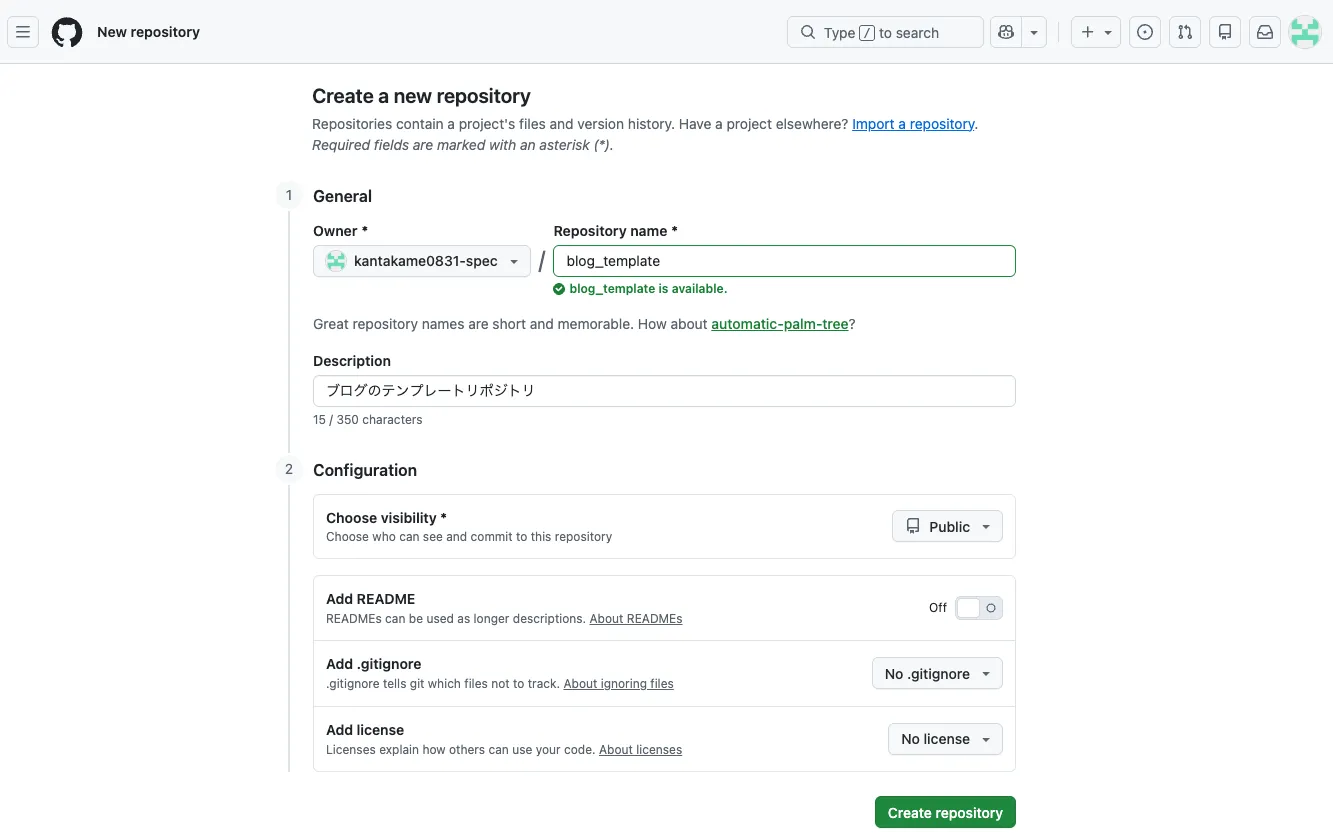Screen dimensions: 1333x838
Task: Click the 'blog_template is available.' message
Action: coord(640,289)
